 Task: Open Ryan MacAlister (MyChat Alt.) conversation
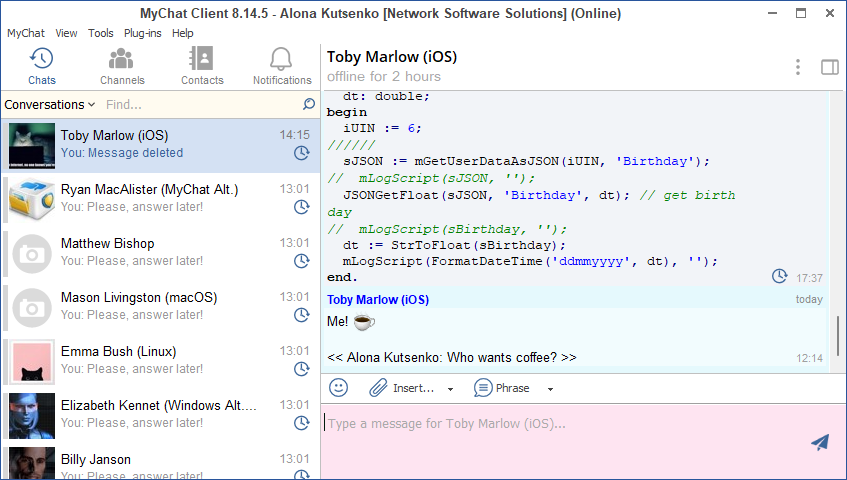160,199
